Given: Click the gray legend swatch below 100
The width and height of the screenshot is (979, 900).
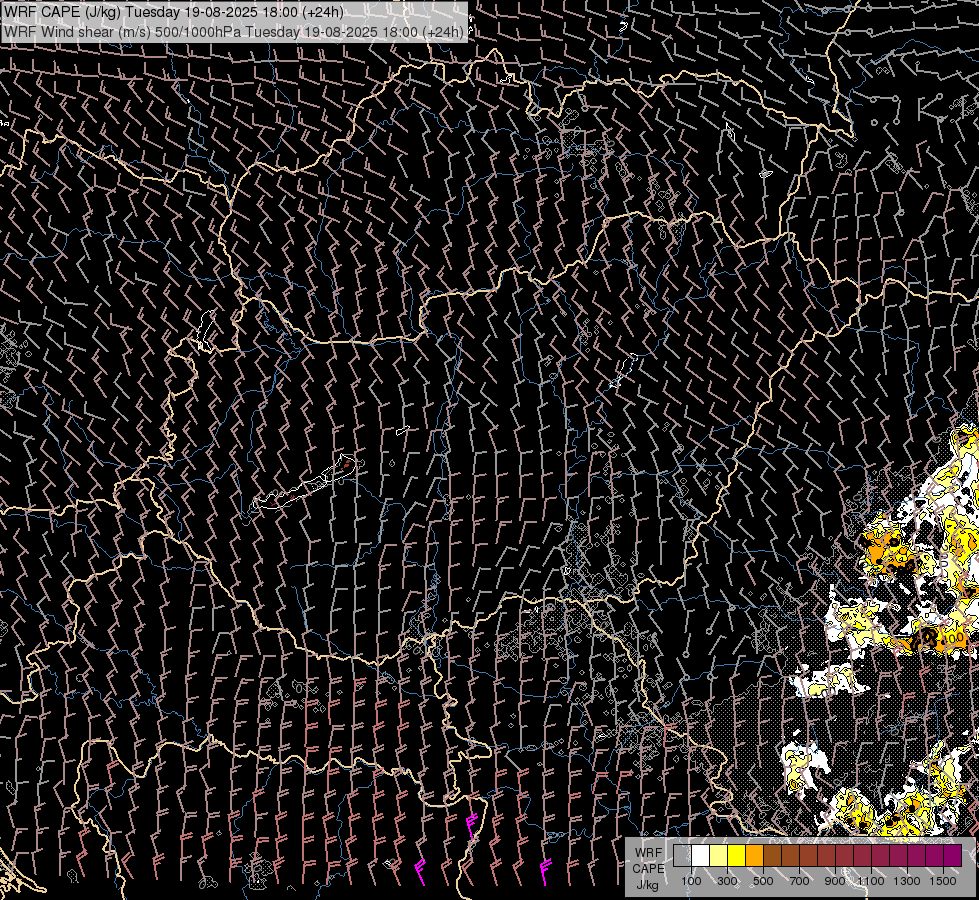Looking at the screenshot, I should (x=682, y=855).
